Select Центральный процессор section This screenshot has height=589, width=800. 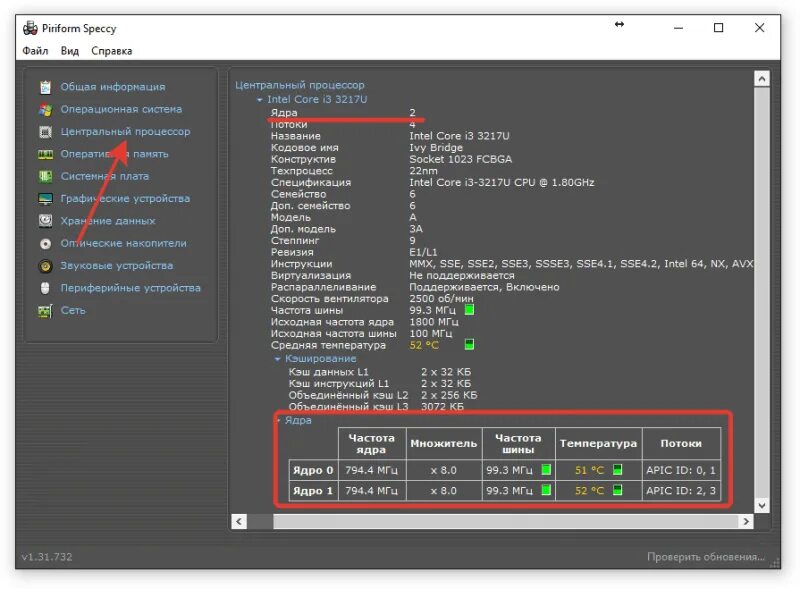[126, 132]
